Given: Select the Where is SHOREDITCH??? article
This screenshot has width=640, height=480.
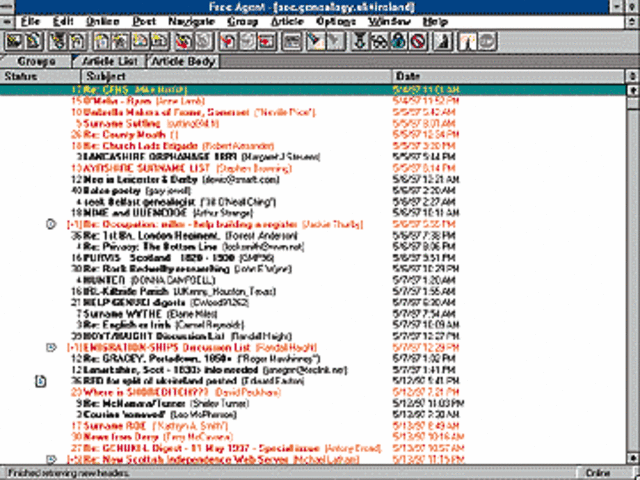Looking at the screenshot, I should point(313,393).
